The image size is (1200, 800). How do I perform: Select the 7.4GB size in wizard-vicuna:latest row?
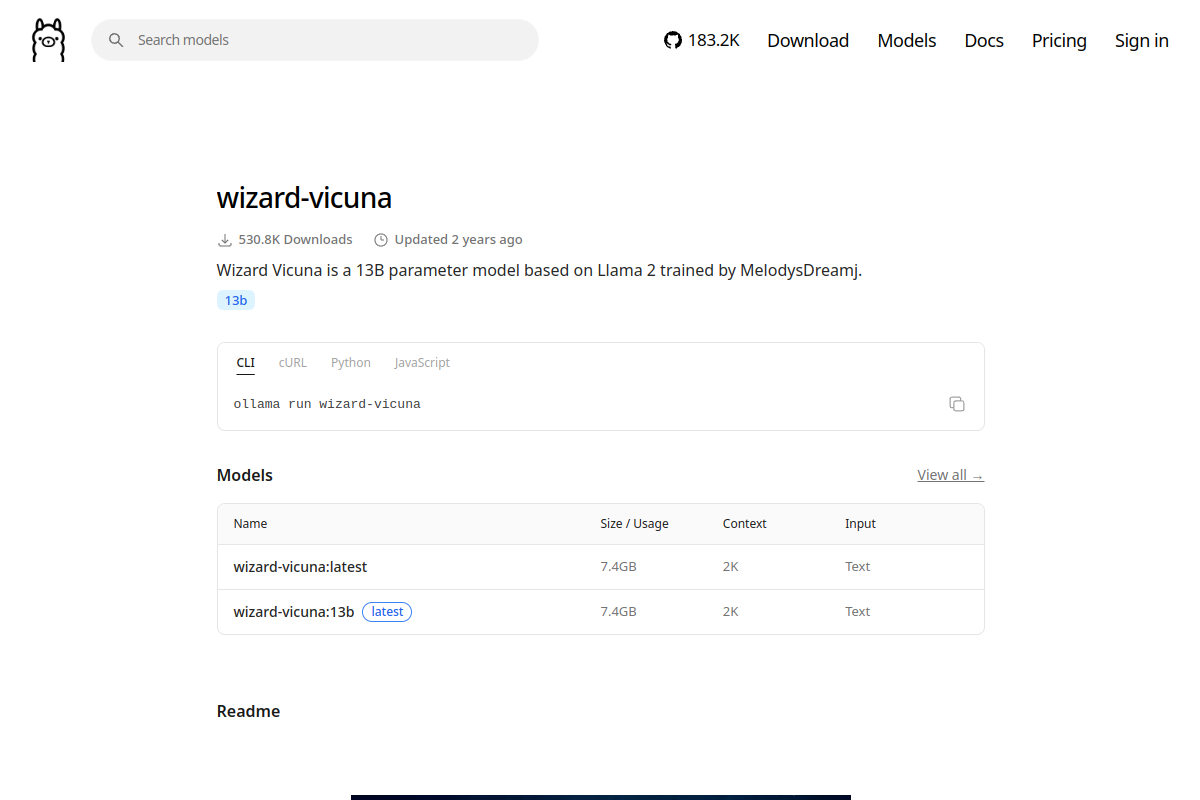pyautogui.click(x=618, y=567)
